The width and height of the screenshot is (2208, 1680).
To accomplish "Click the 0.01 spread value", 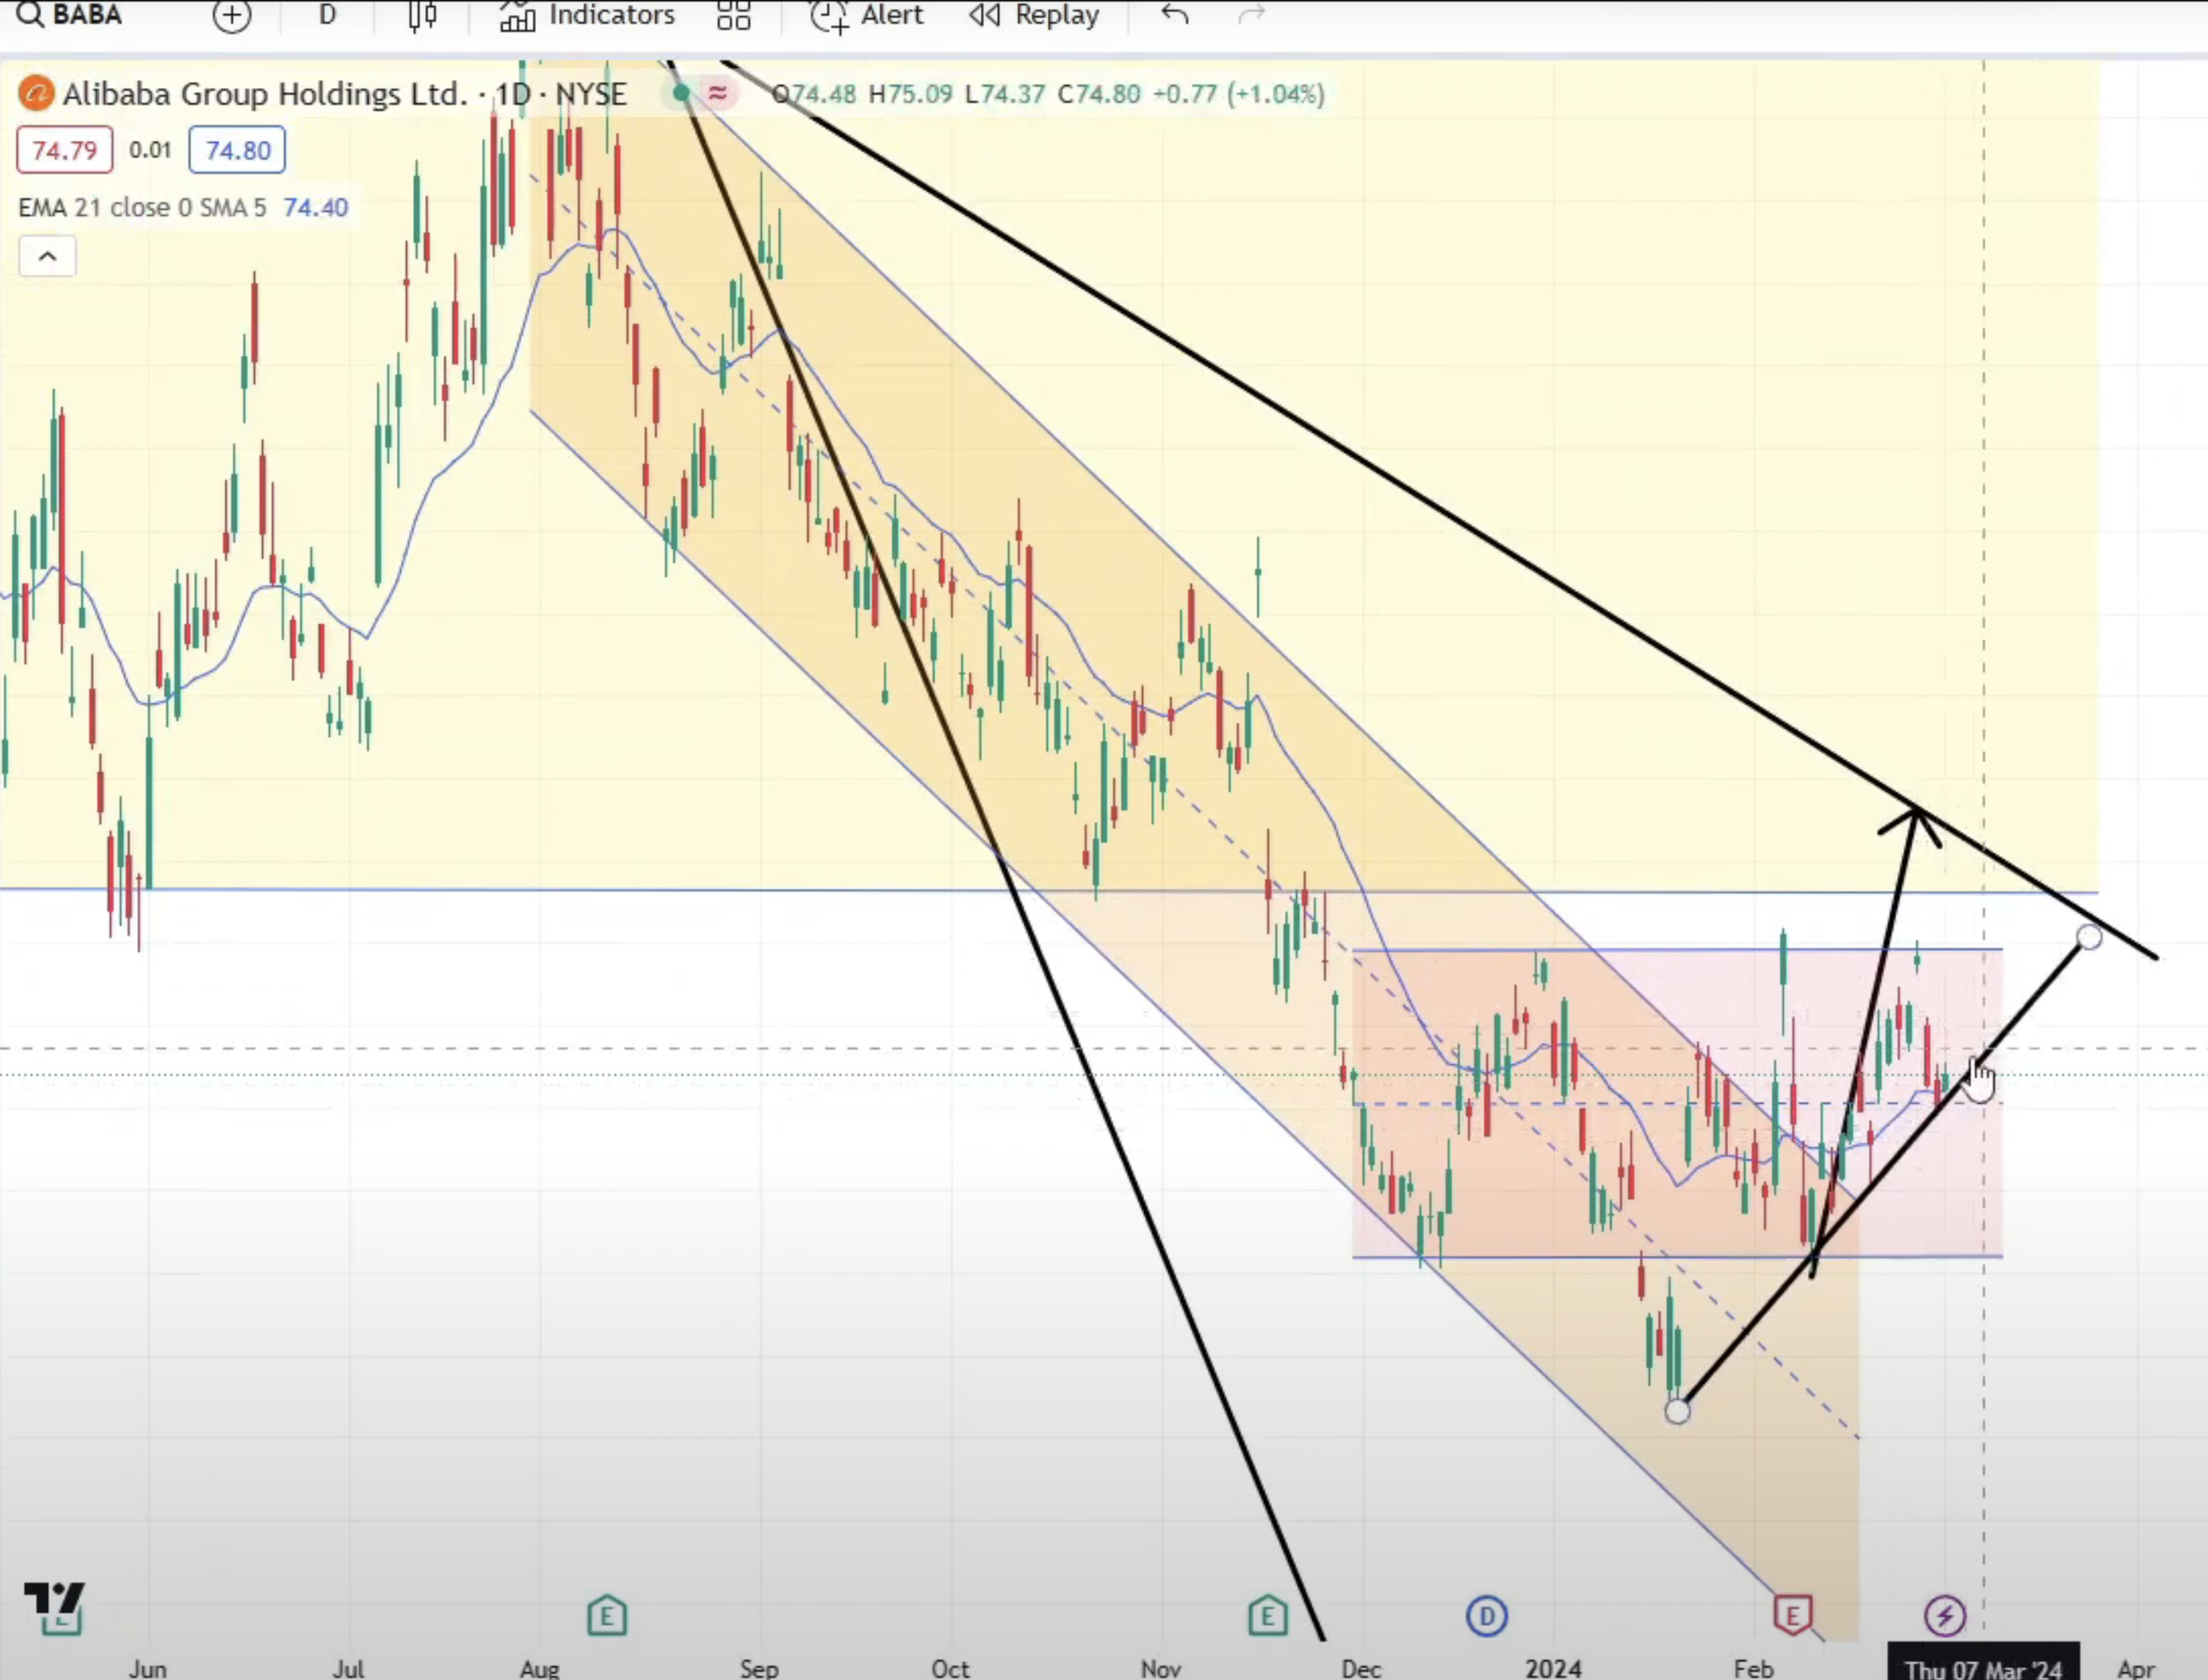I will (x=150, y=150).
